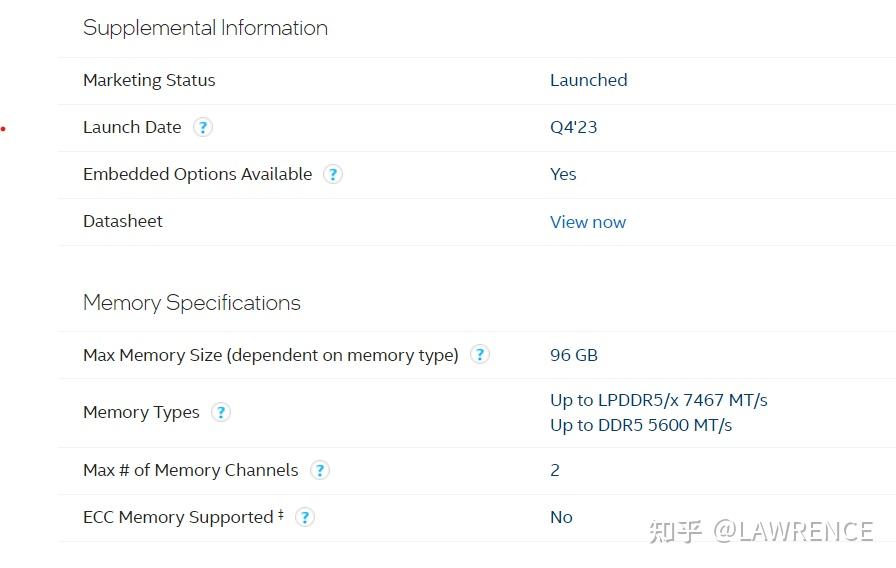The image size is (896, 568).
Task: Open the Embedded Options Available help icon
Action: (x=333, y=174)
